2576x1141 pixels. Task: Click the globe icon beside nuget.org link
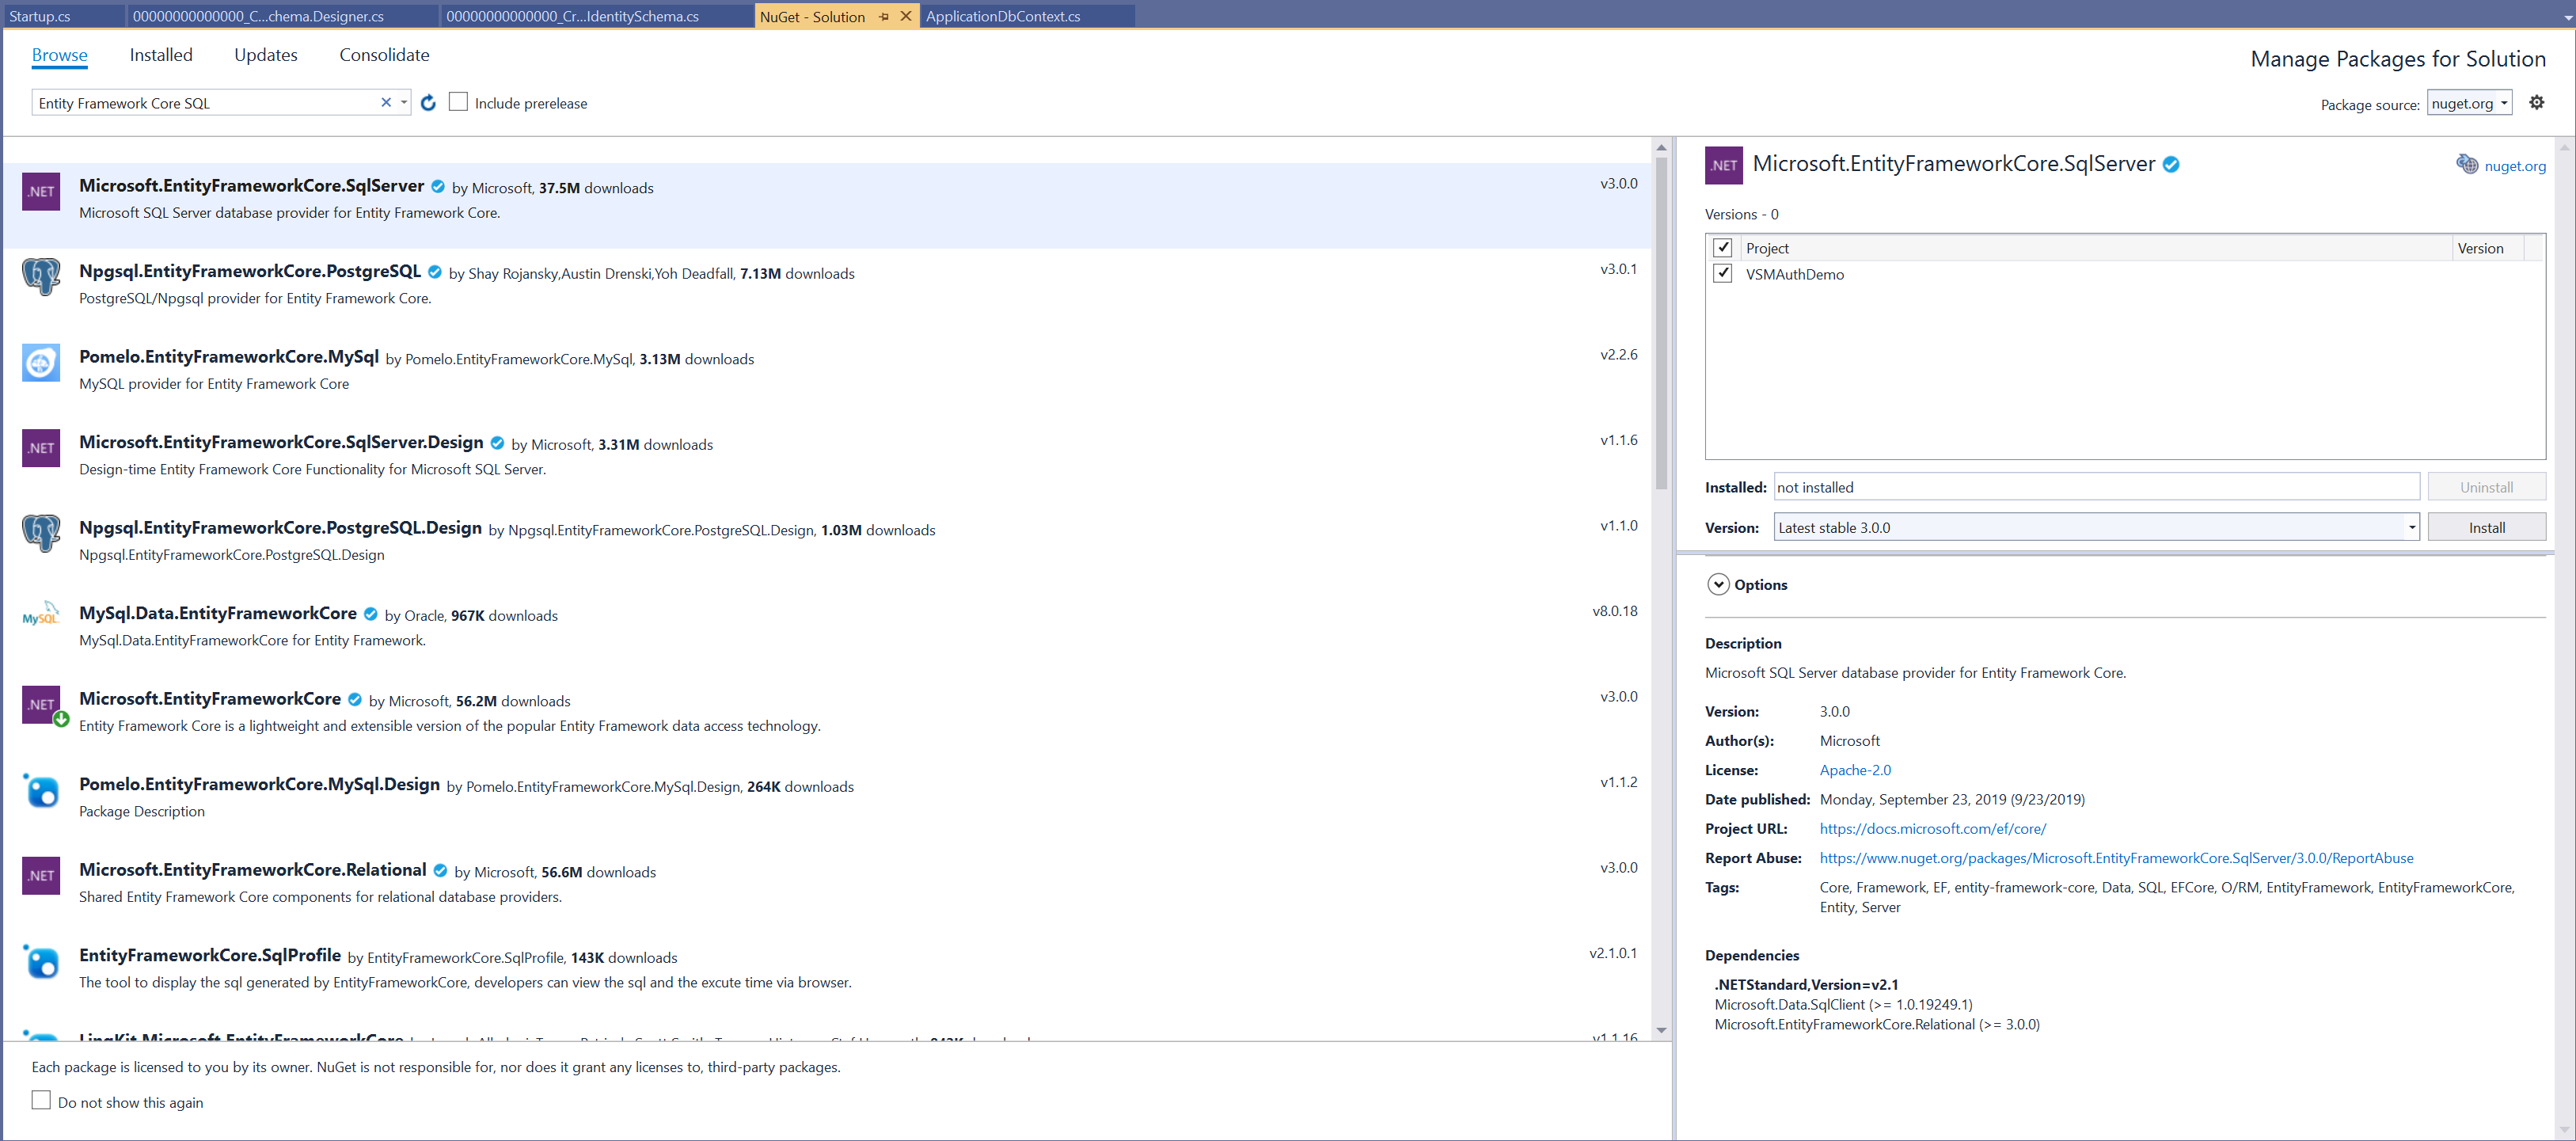point(2467,165)
